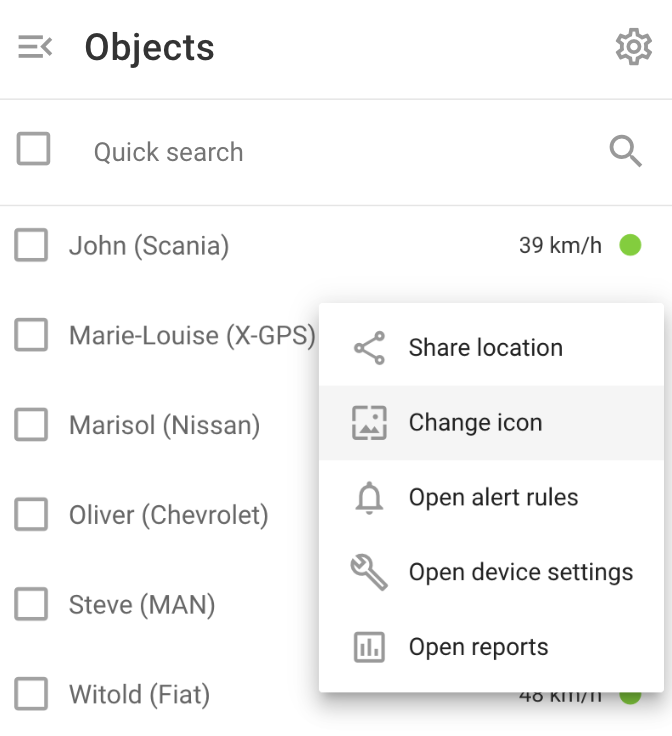
Task: Click the reports chart icon
Action: (x=369, y=647)
